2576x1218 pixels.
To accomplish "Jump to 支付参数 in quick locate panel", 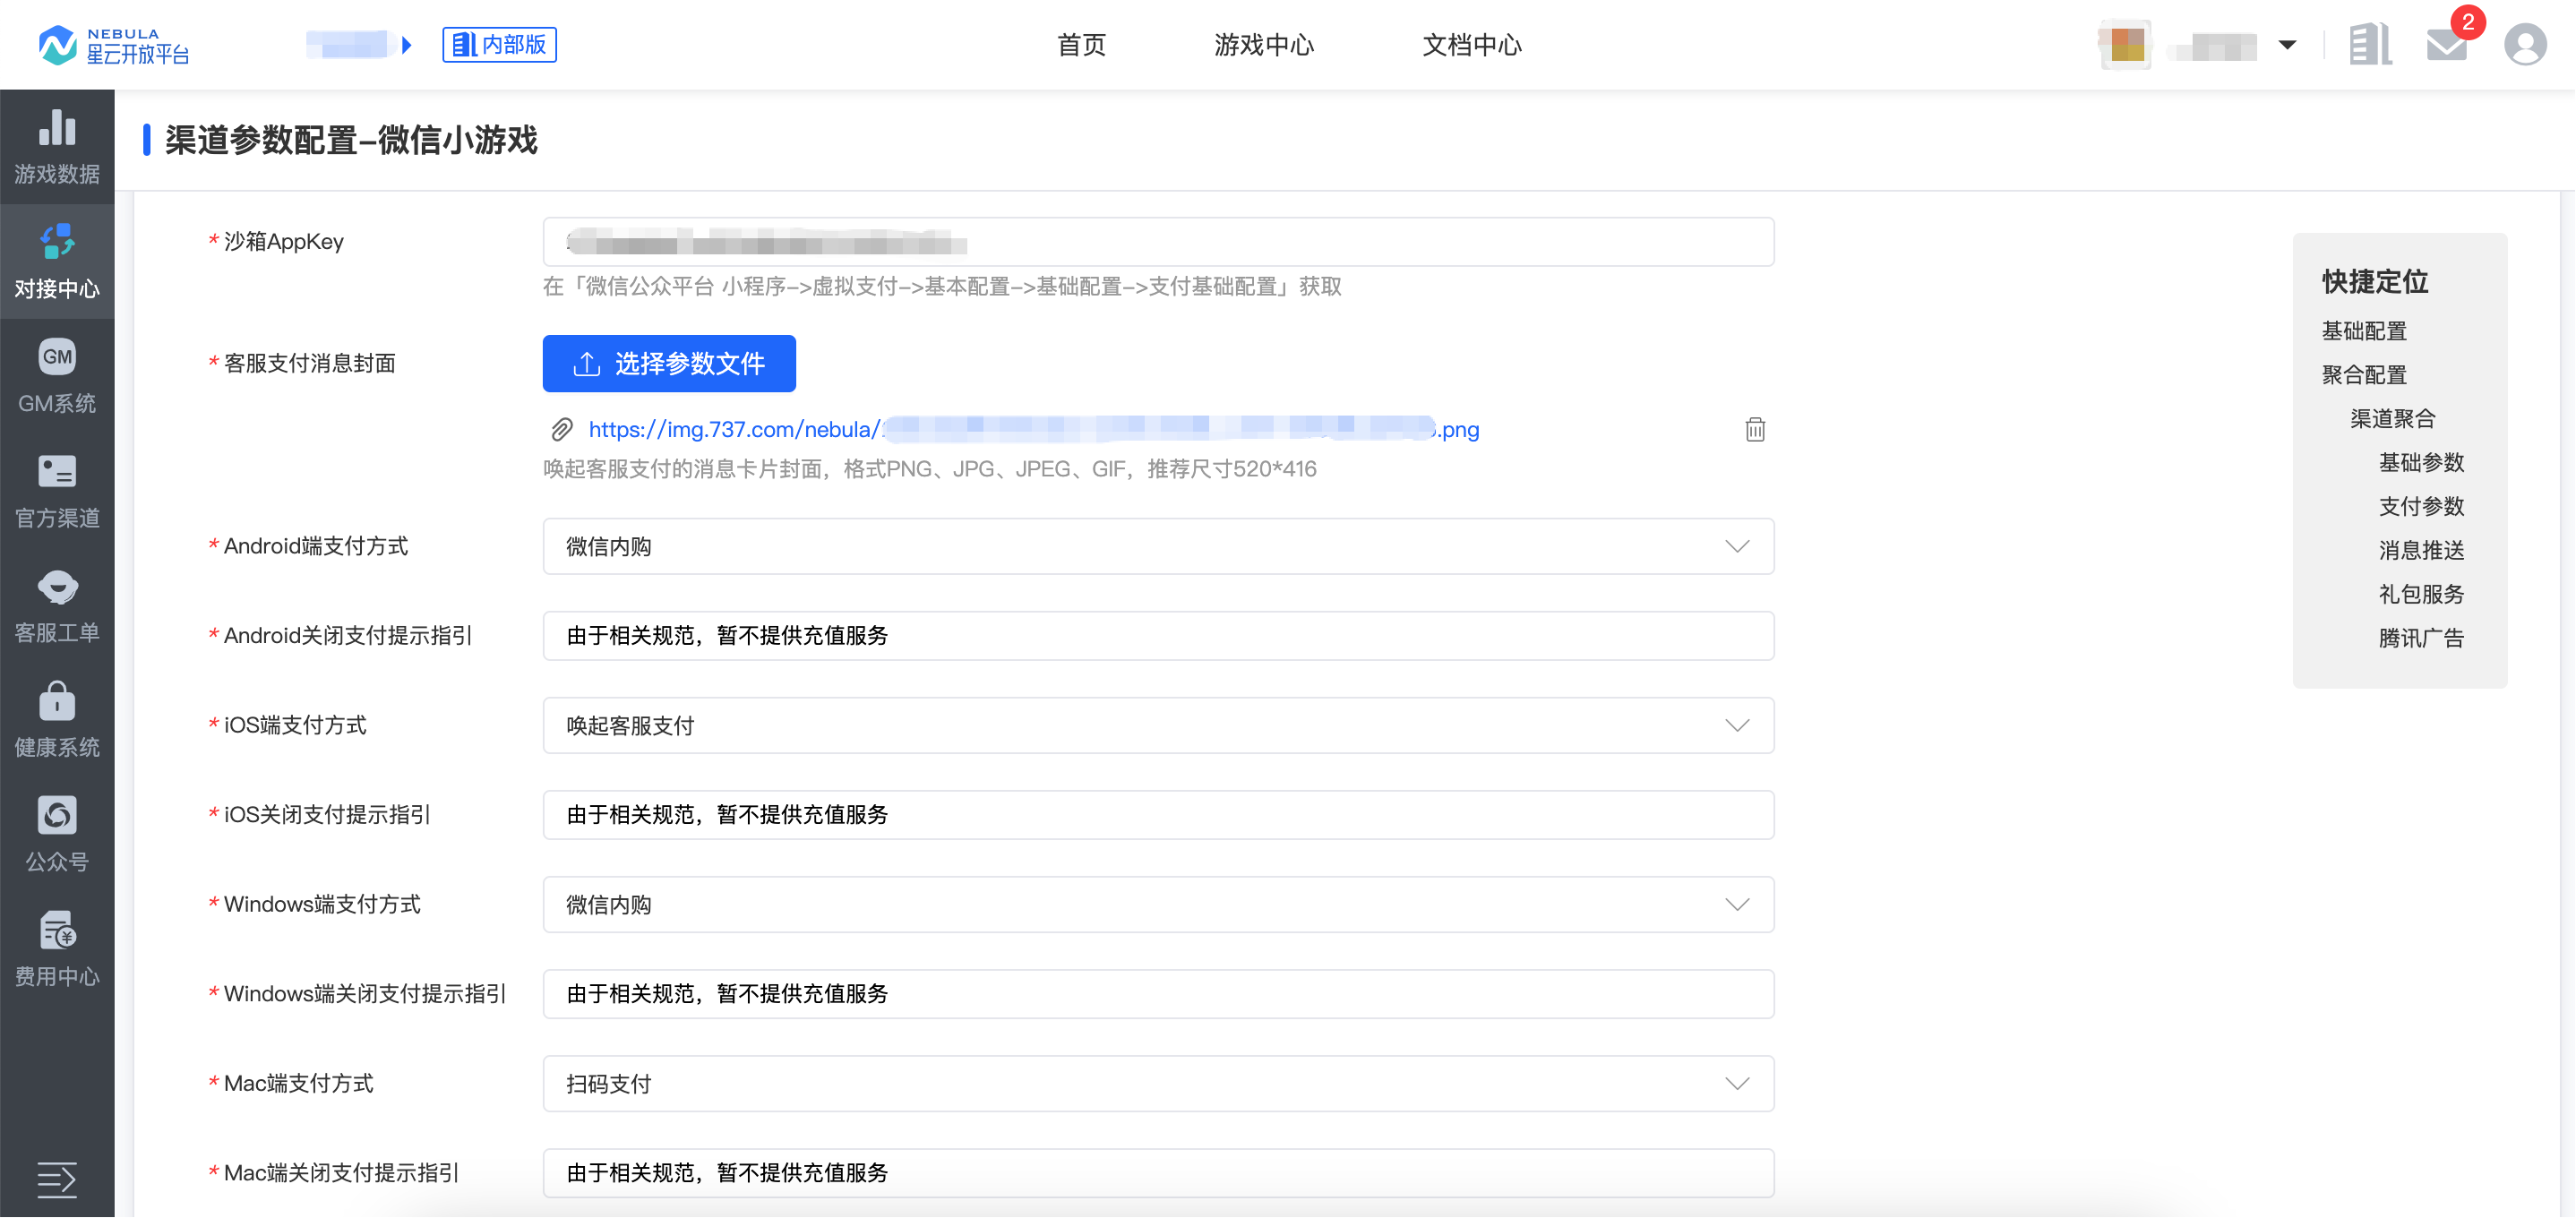I will [x=2421, y=507].
